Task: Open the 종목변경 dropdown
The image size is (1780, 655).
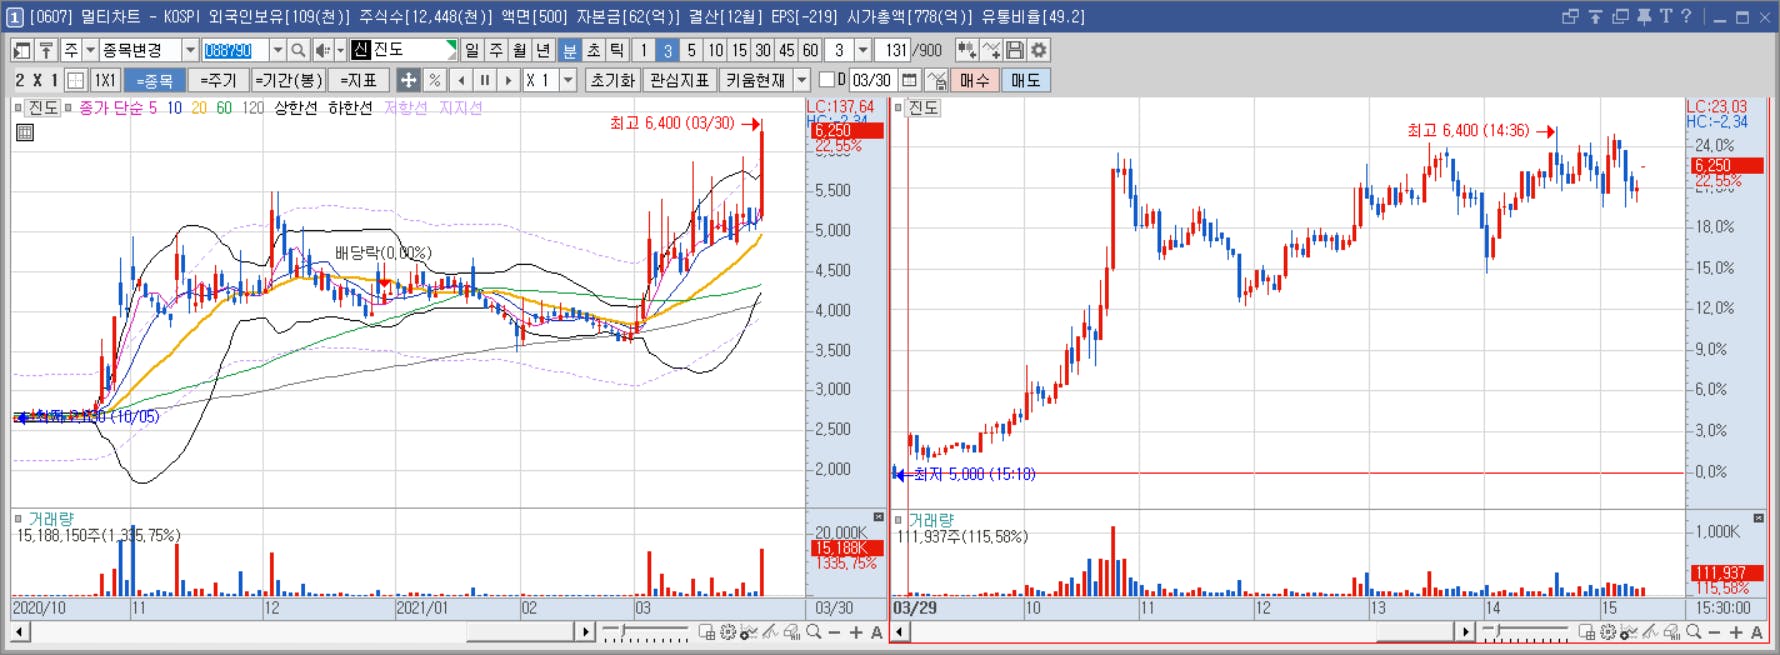Action: [190, 50]
